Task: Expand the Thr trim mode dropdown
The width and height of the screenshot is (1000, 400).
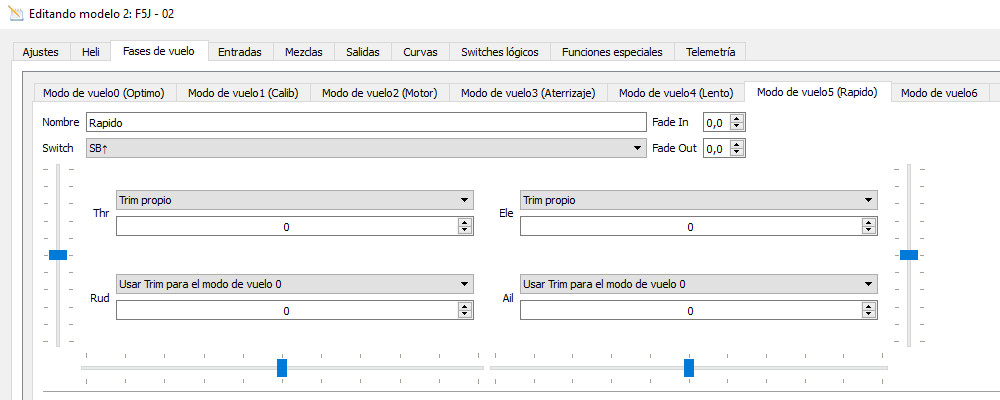Action: coord(294,200)
